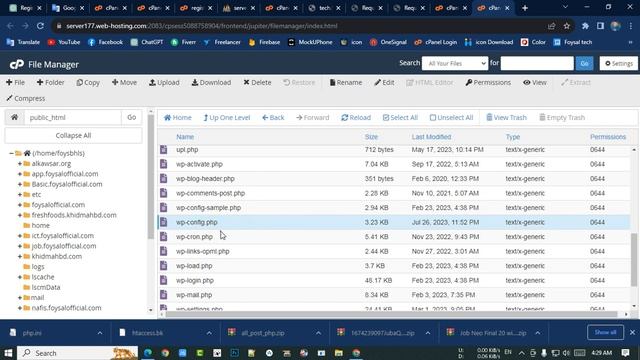The height and width of the screenshot is (360, 640).
Task: Expand the alkawsar.org folder
Action: pos(20,164)
